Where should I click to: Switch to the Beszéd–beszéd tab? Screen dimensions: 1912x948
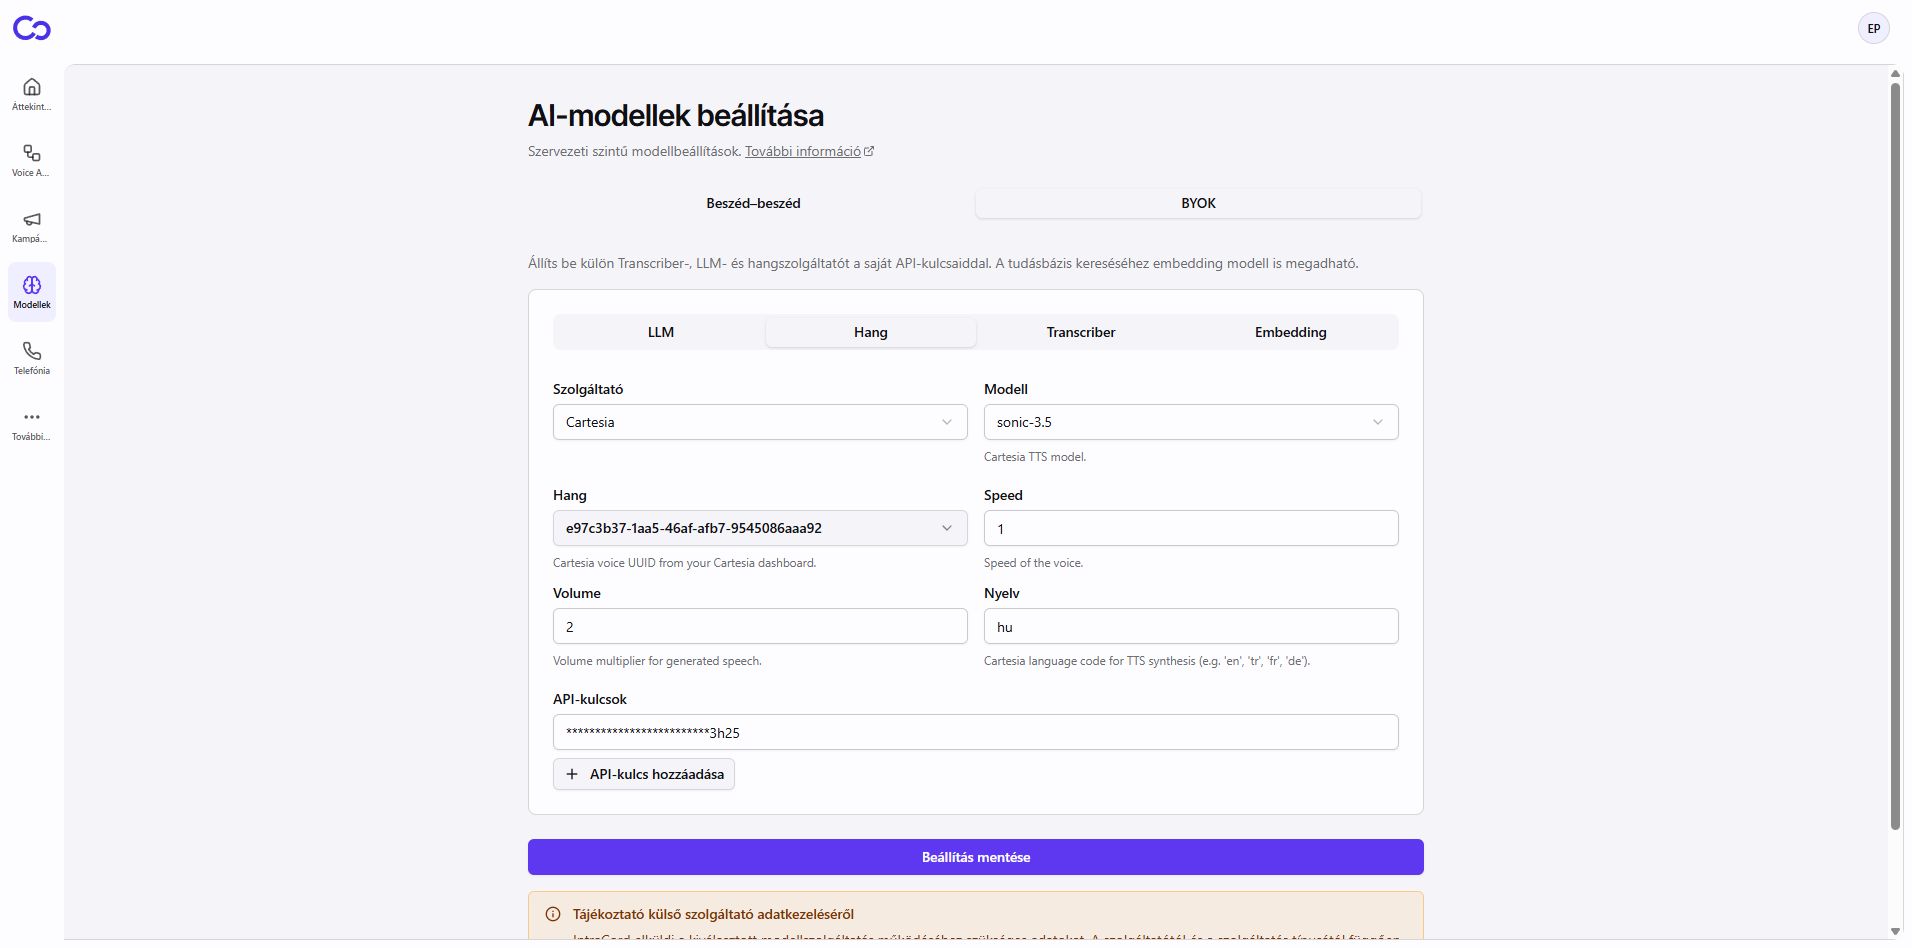[x=753, y=203]
